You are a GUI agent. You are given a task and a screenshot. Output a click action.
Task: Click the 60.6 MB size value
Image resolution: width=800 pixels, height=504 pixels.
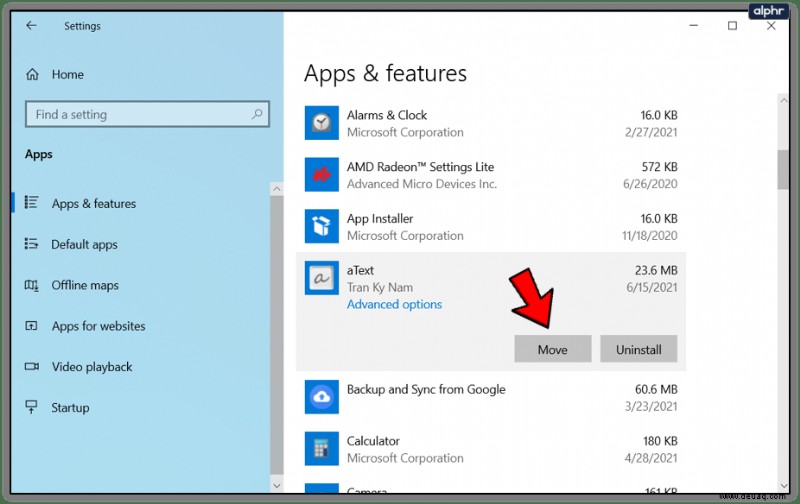click(656, 389)
